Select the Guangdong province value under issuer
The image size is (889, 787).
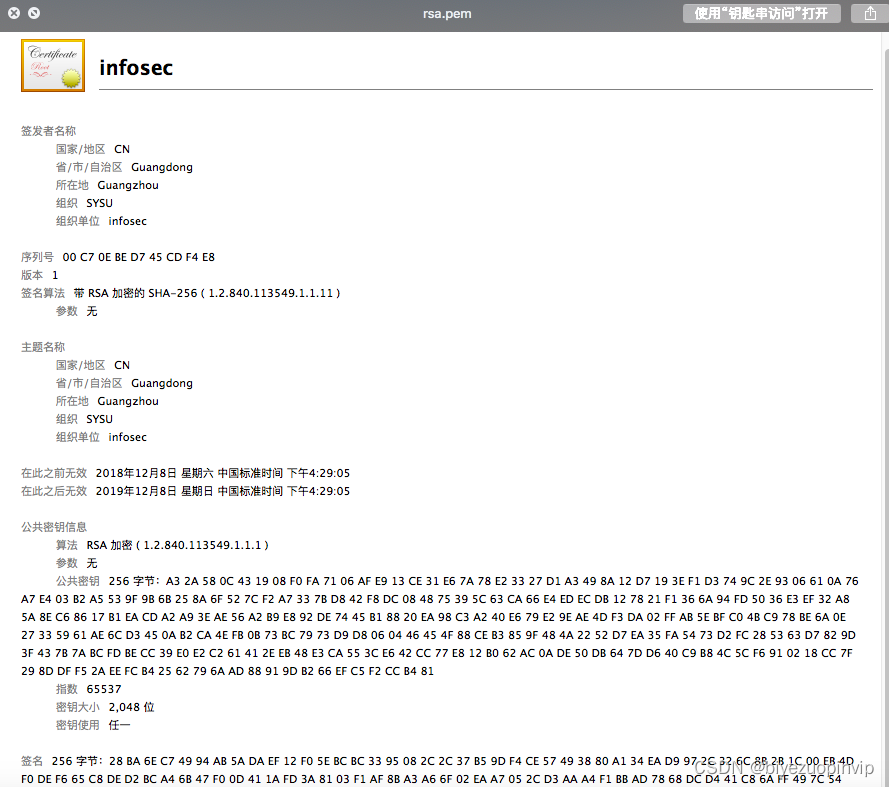tap(161, 166)
